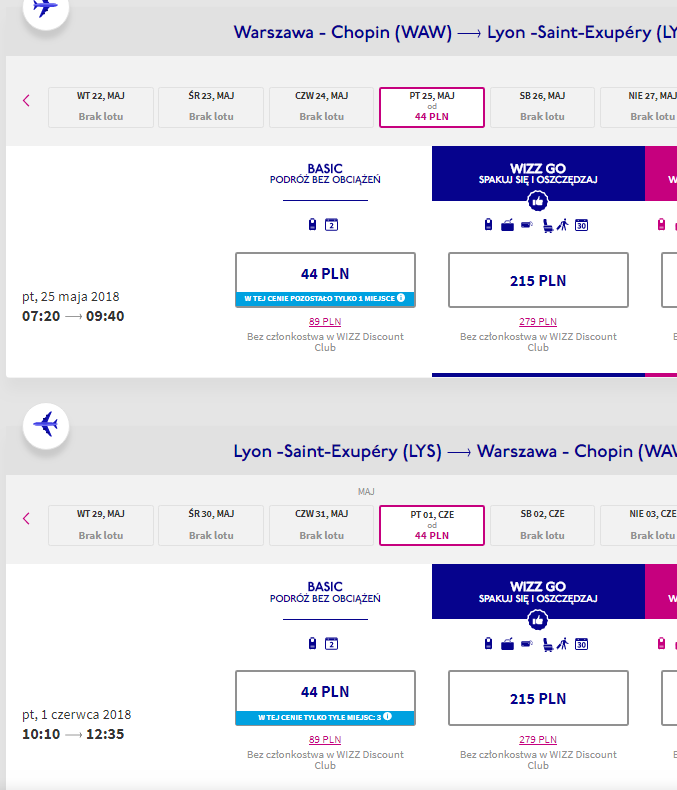Viewport: 677px width, 790px height.
Task: Show earlier outbound dates with left chevron
Action: pos(26,101)
